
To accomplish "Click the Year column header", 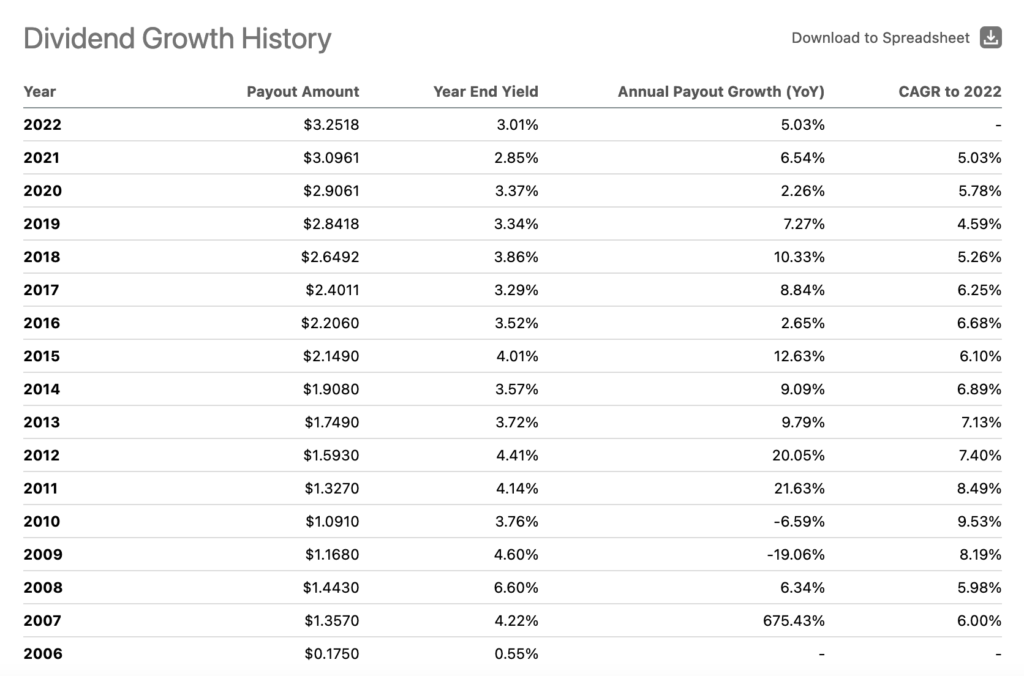I will 40,92.
